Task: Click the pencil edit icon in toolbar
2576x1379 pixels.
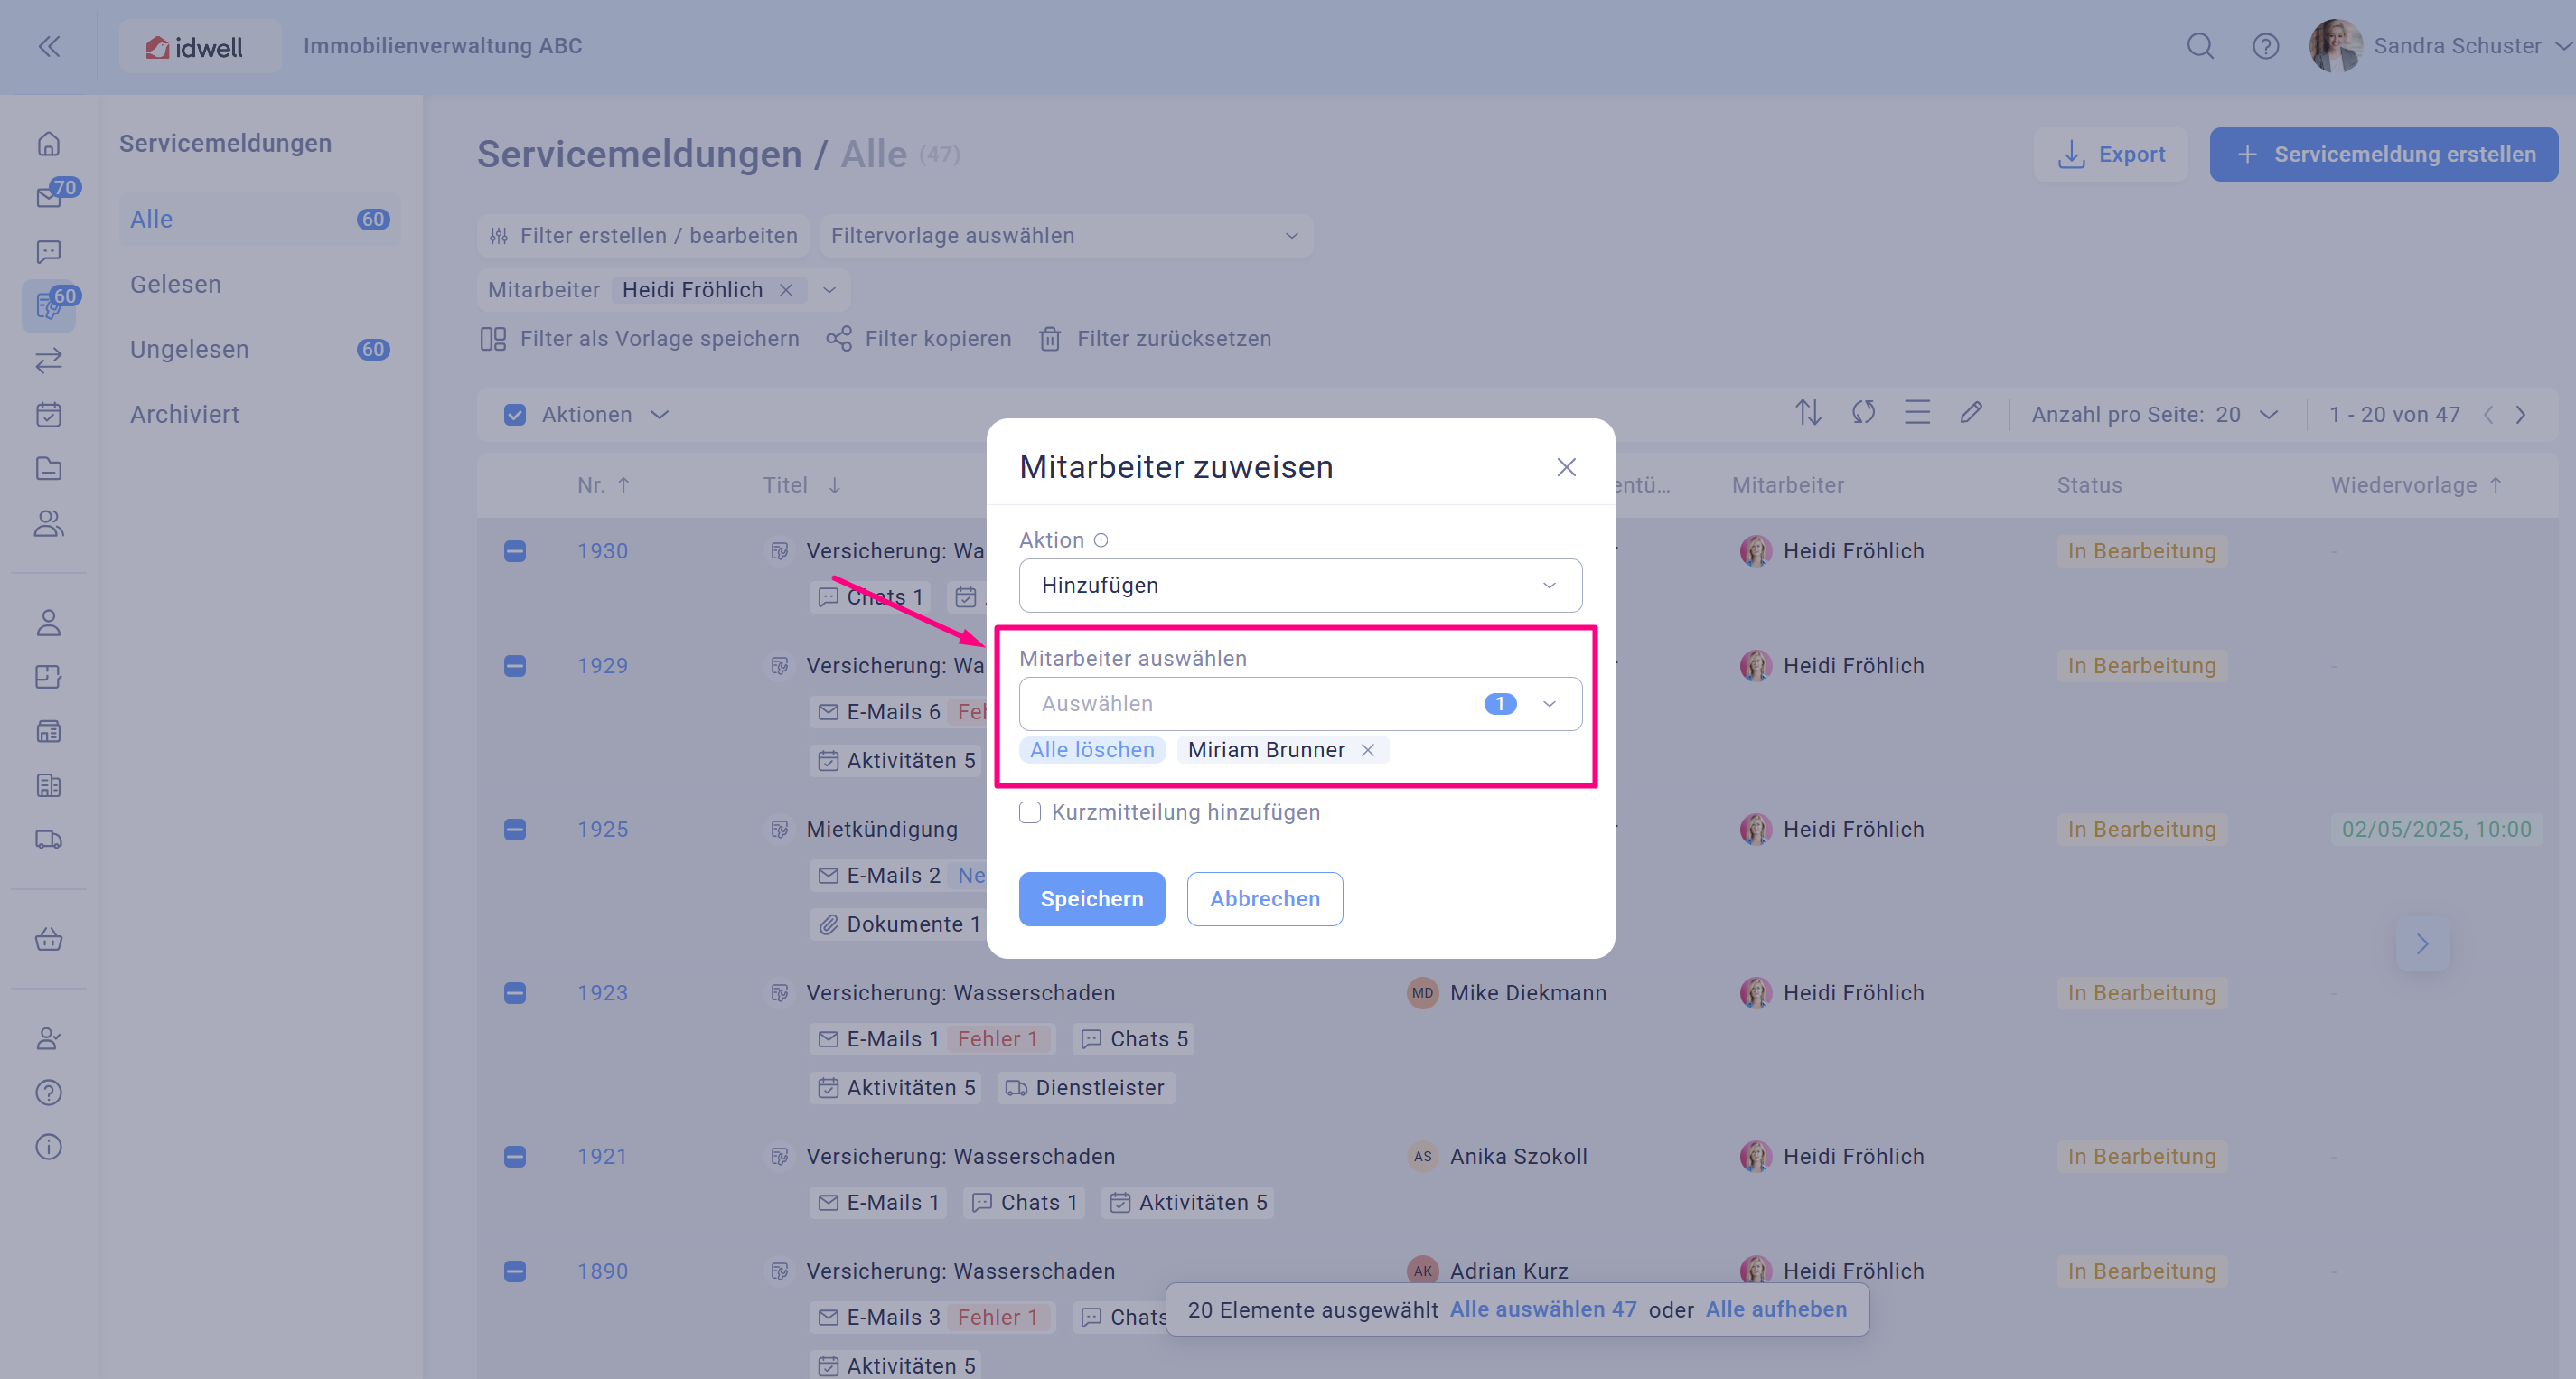Action: (x=1970, y=413)
